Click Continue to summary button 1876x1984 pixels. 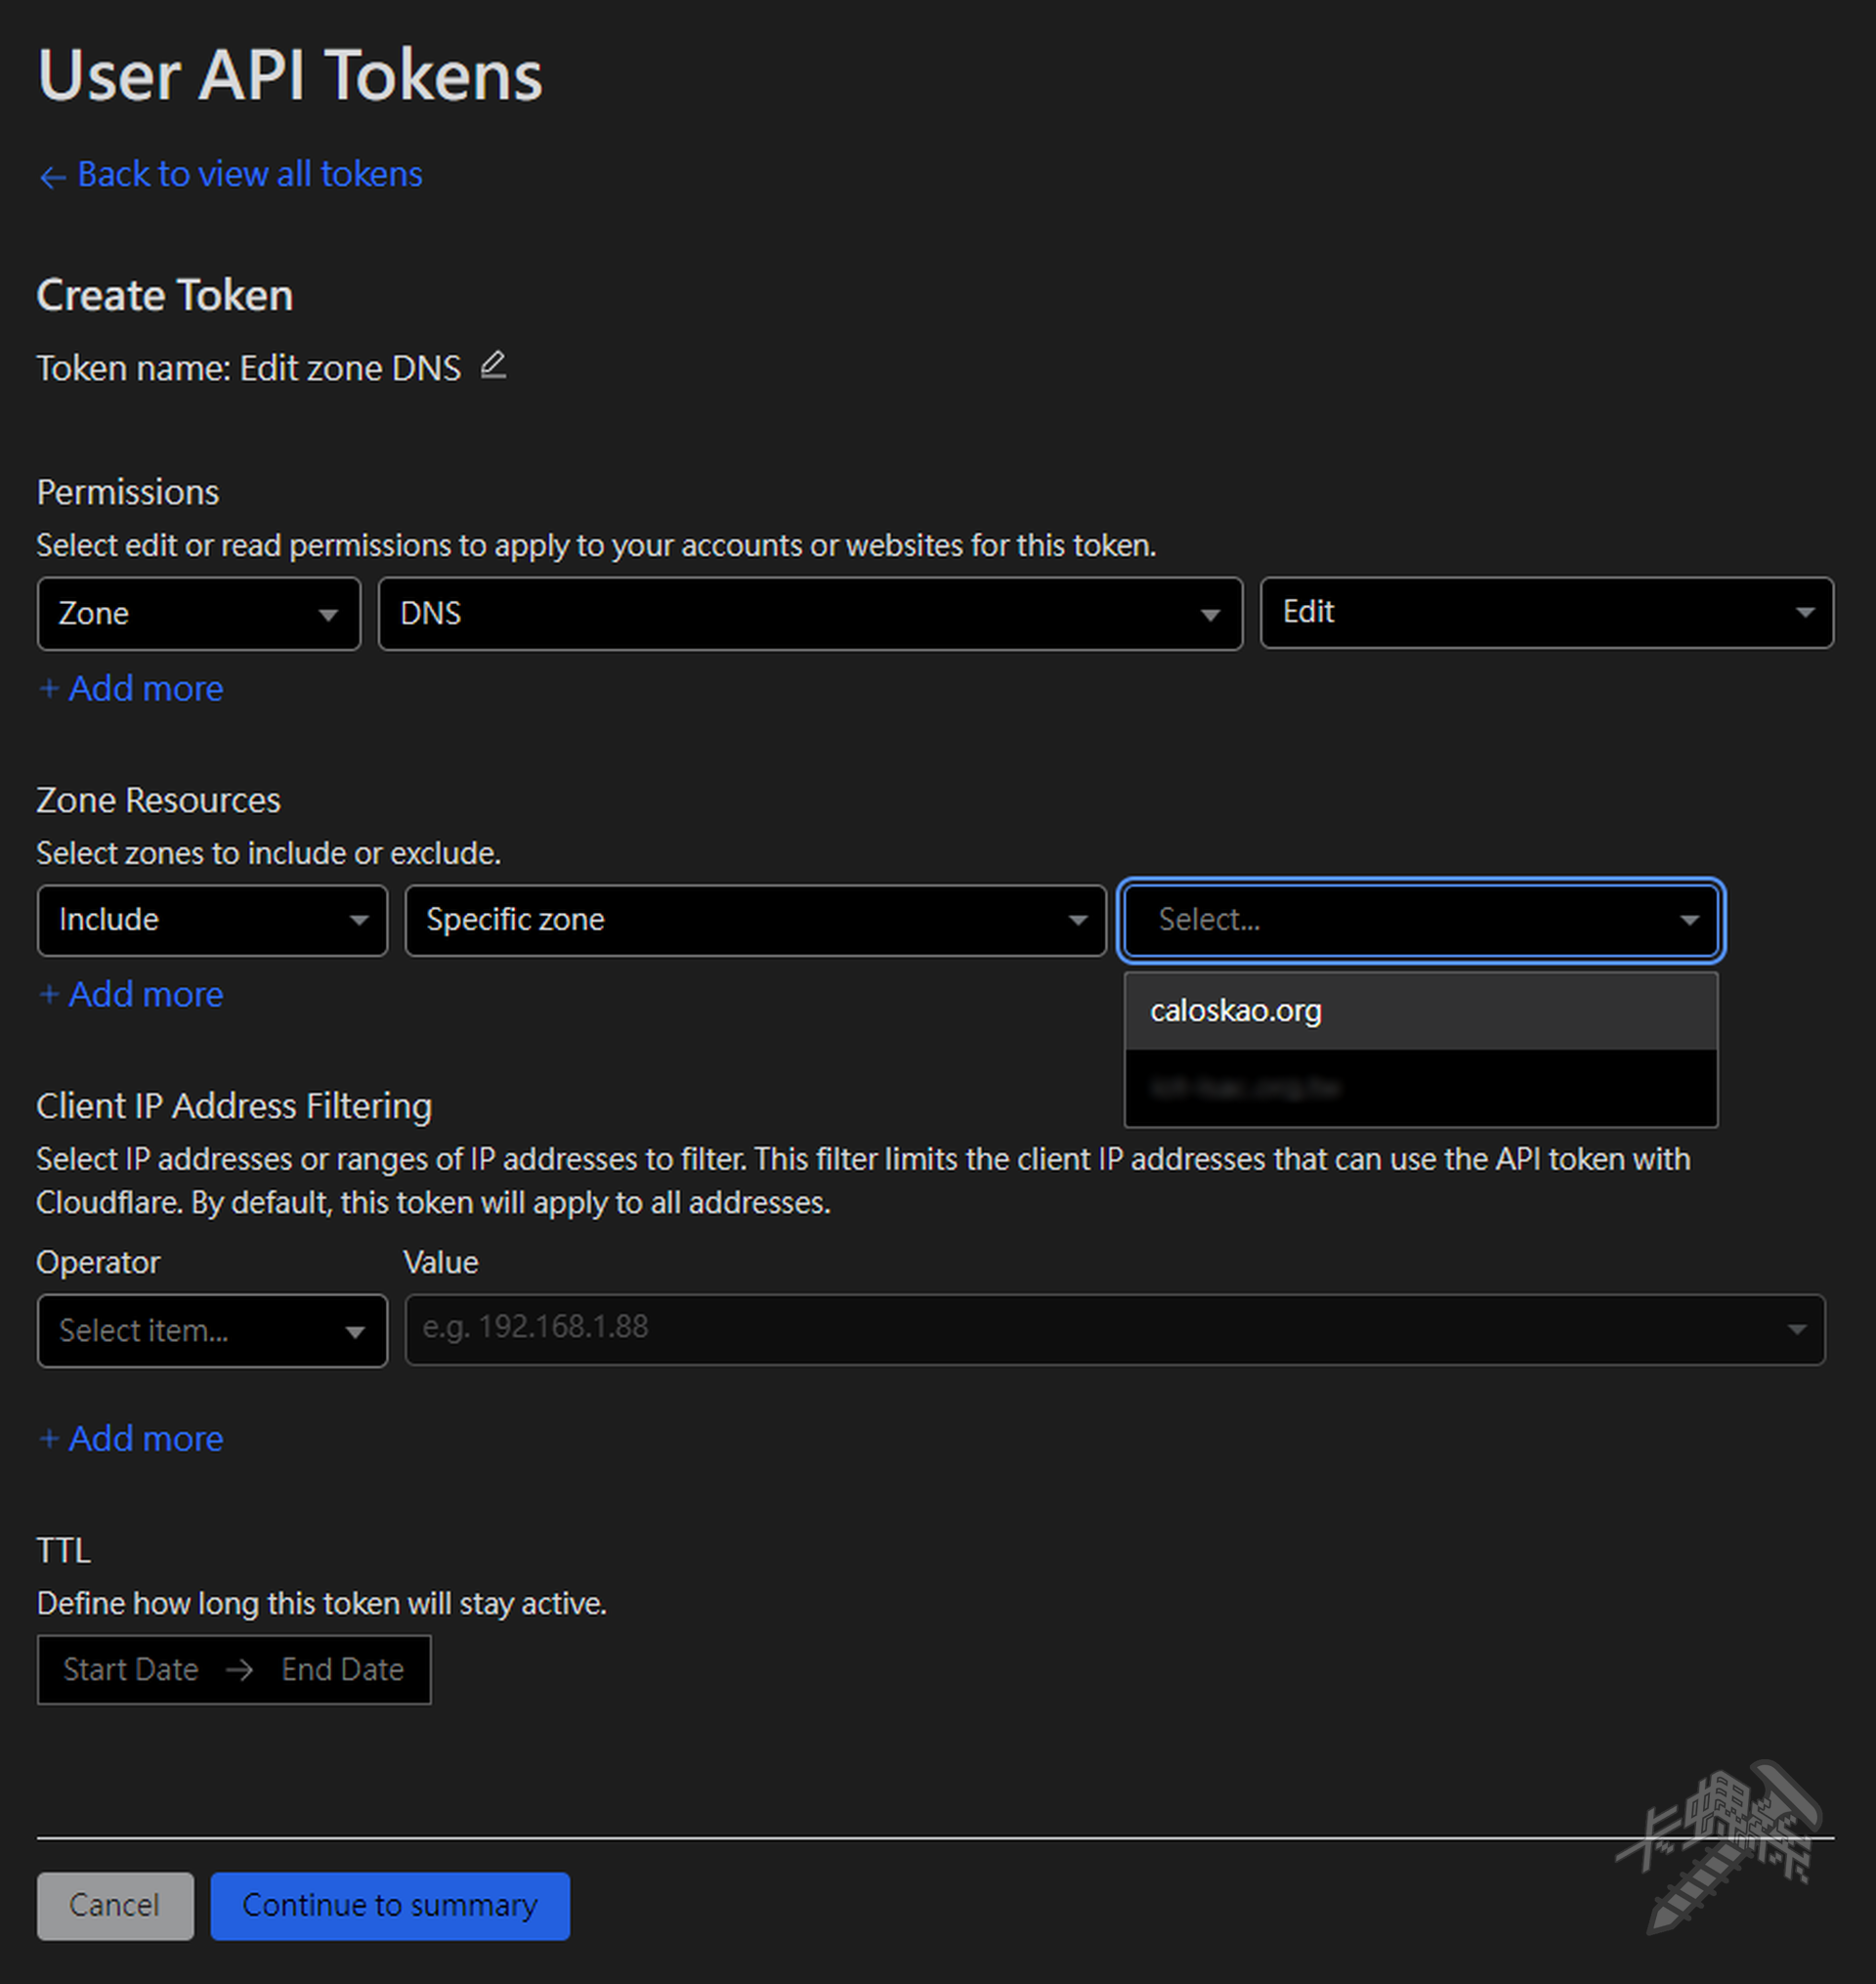(x=390, y=1905)
